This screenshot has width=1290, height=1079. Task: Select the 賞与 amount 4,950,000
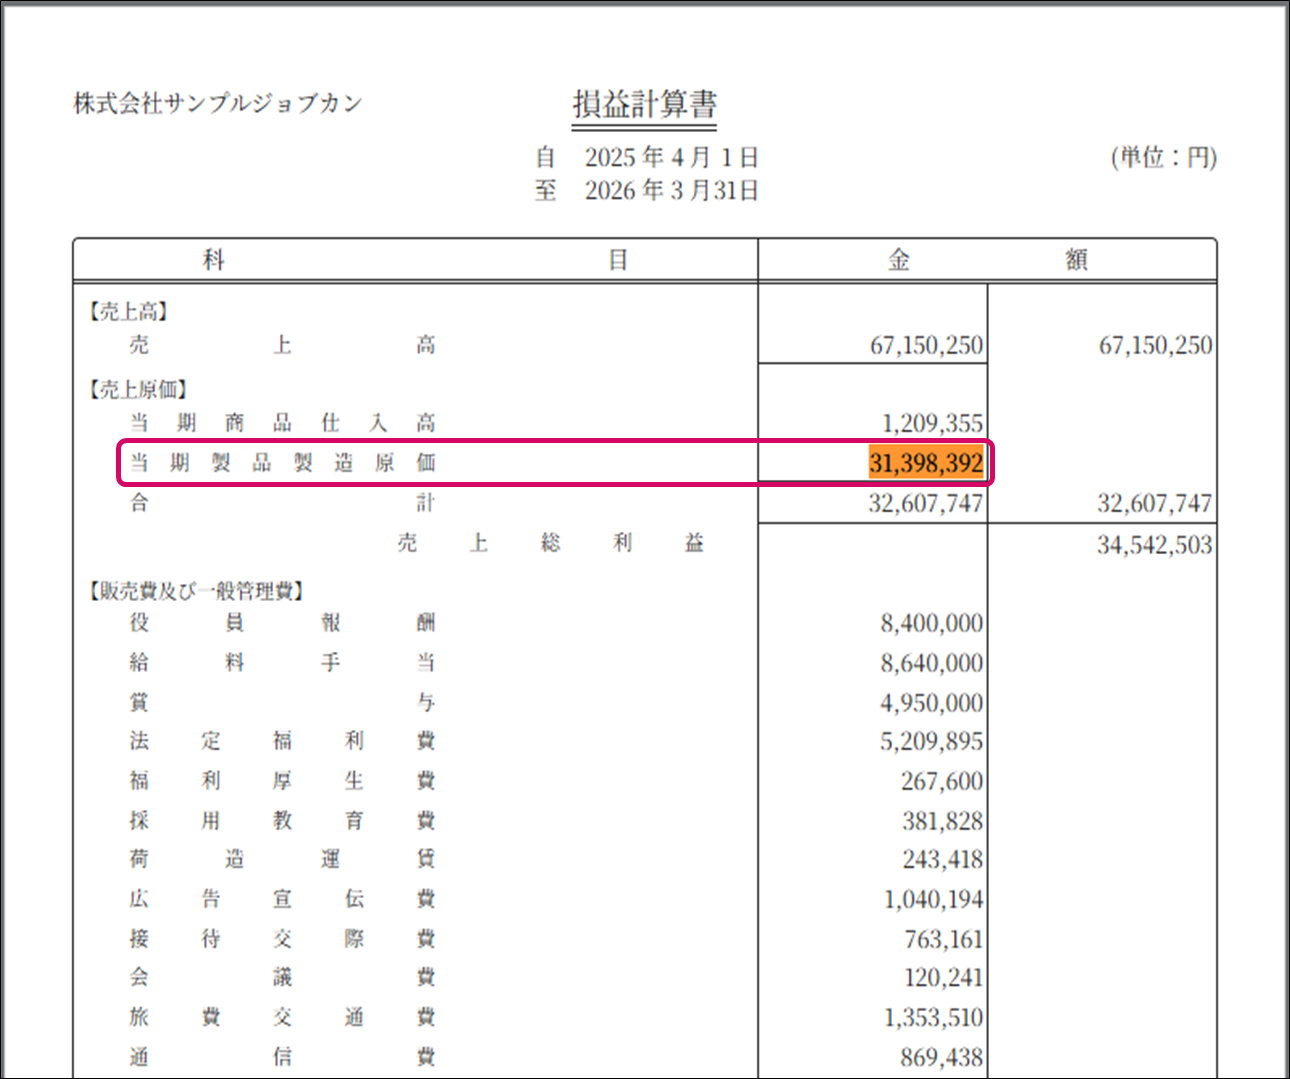click(x=931, y=703)
